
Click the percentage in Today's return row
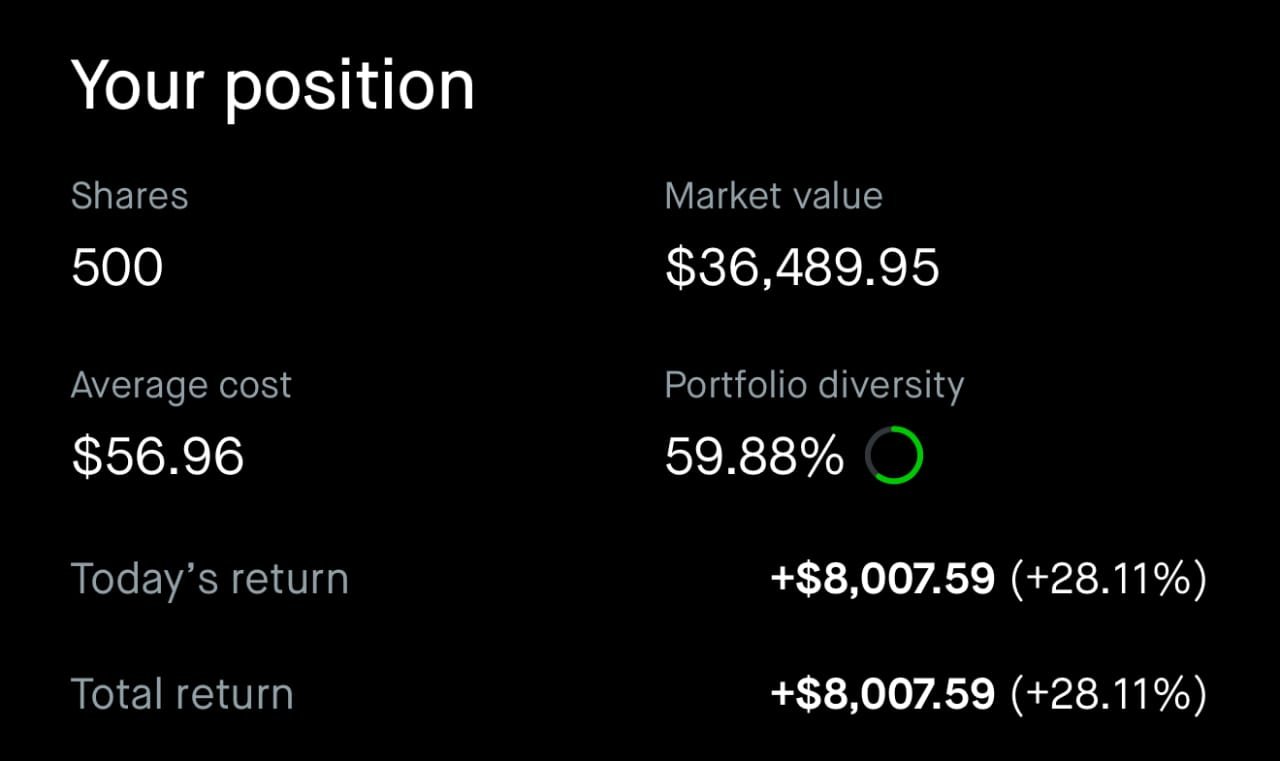click(1108, 579)
